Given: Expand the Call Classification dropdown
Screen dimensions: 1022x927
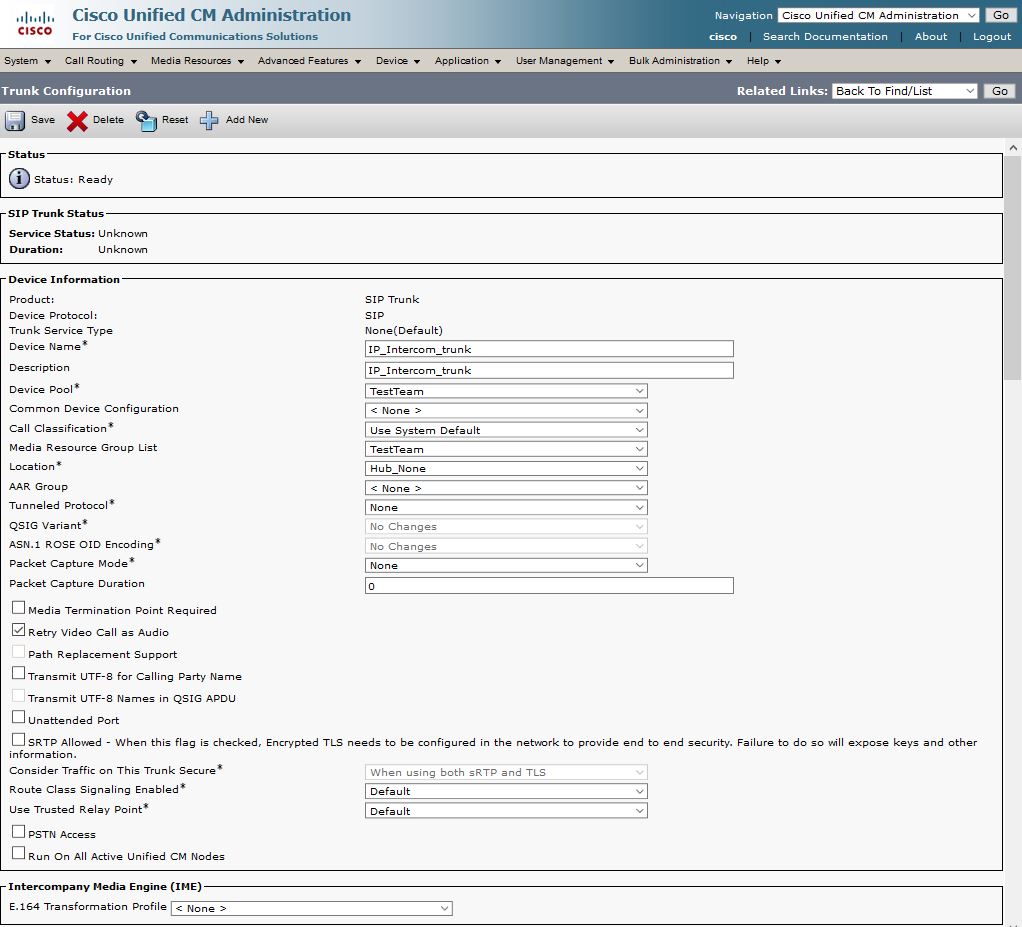Looking at the screenshot, I should coord(506,430).
